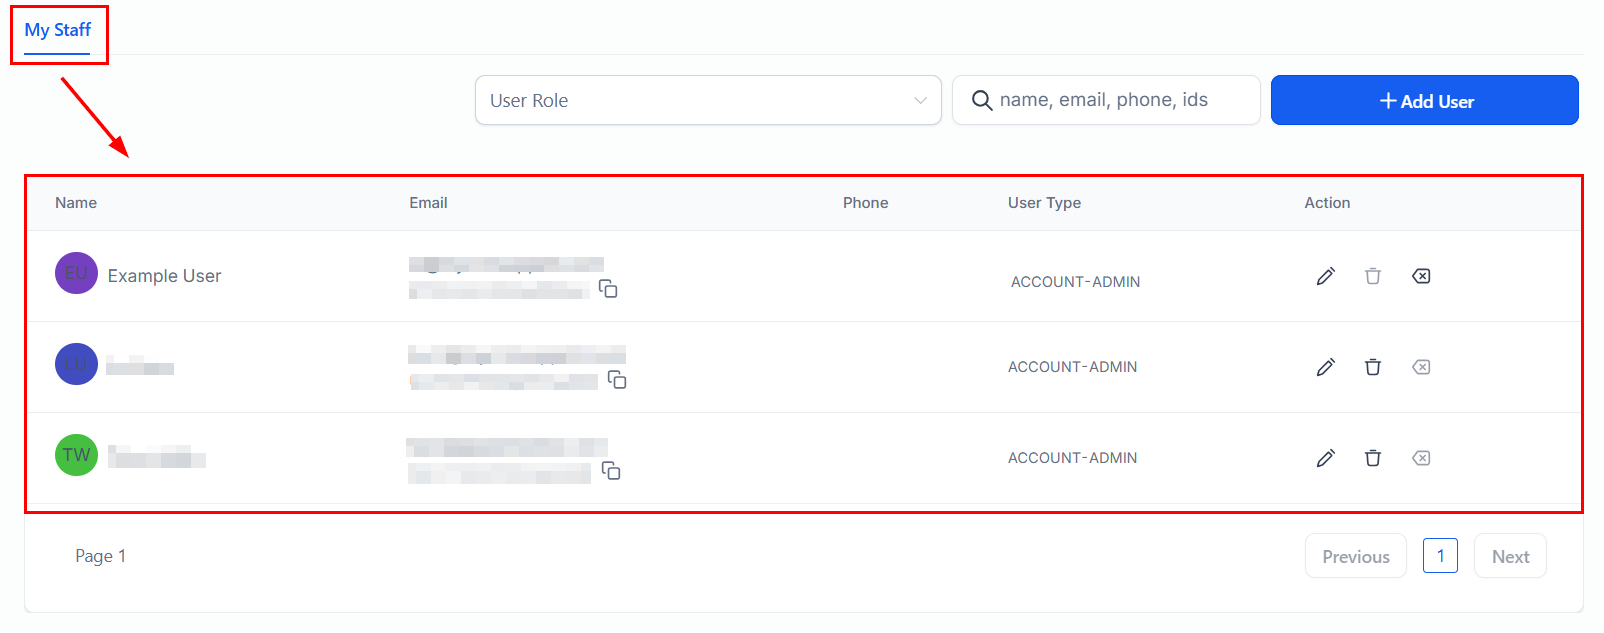The height and width of the screenshot is (633, 1604).
Task: Delete second row user with trash icon
Action: (x=1373, y=367)
